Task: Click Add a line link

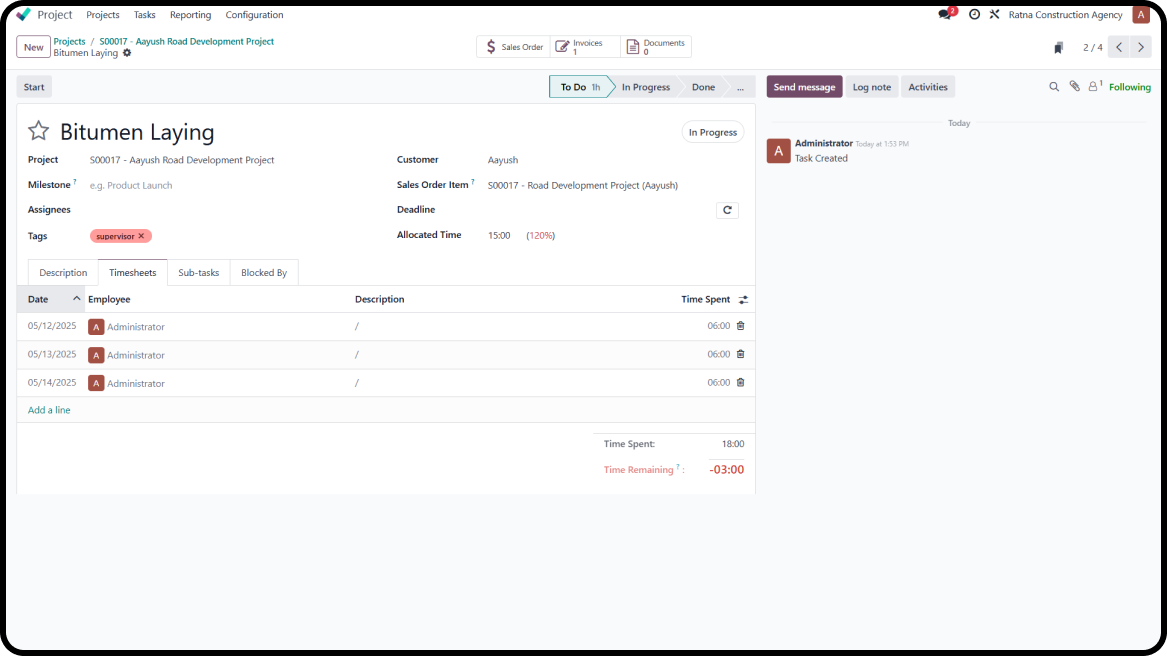Action: tap(49, 410)
